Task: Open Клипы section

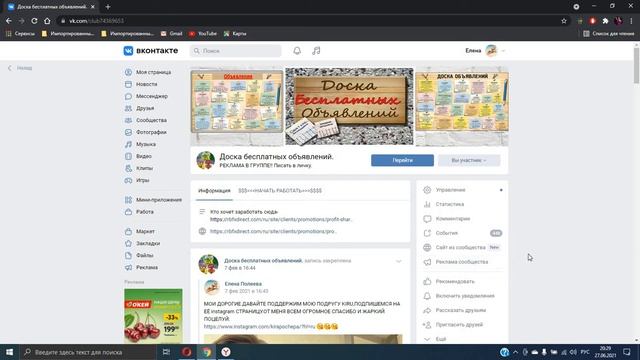Action: (144, 168)
